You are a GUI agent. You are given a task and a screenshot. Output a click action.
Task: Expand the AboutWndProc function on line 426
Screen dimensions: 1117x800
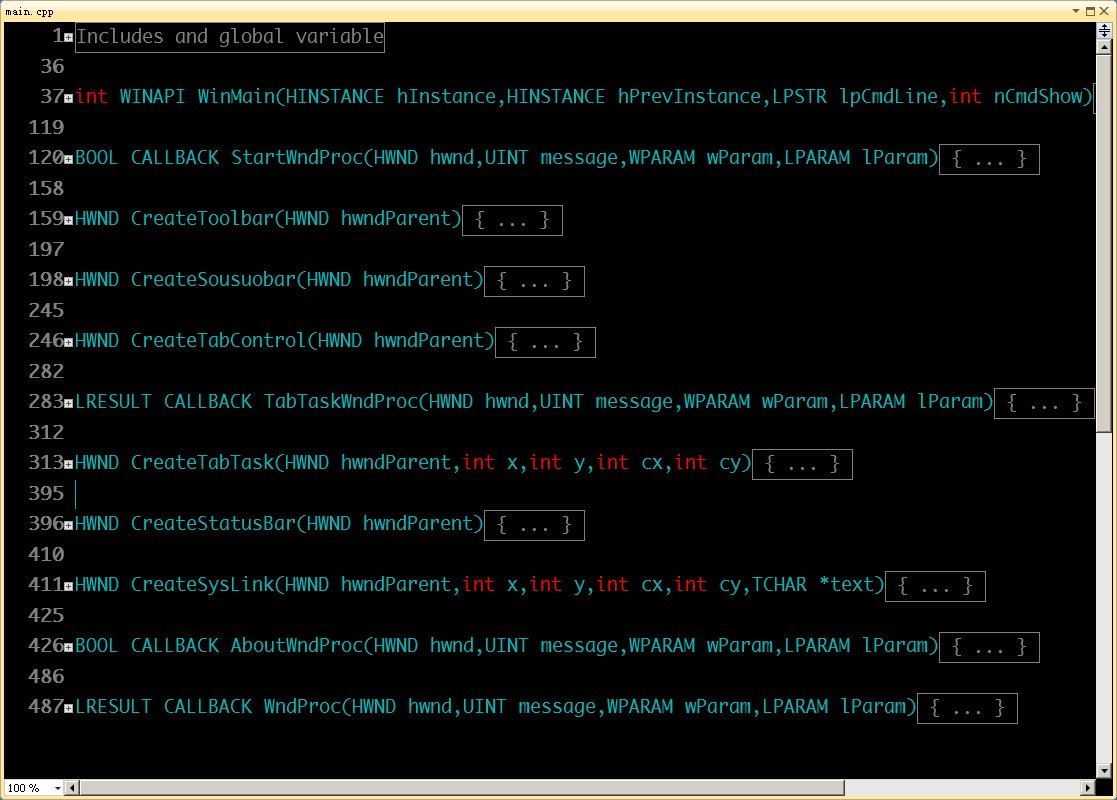[x=68, y=648]
